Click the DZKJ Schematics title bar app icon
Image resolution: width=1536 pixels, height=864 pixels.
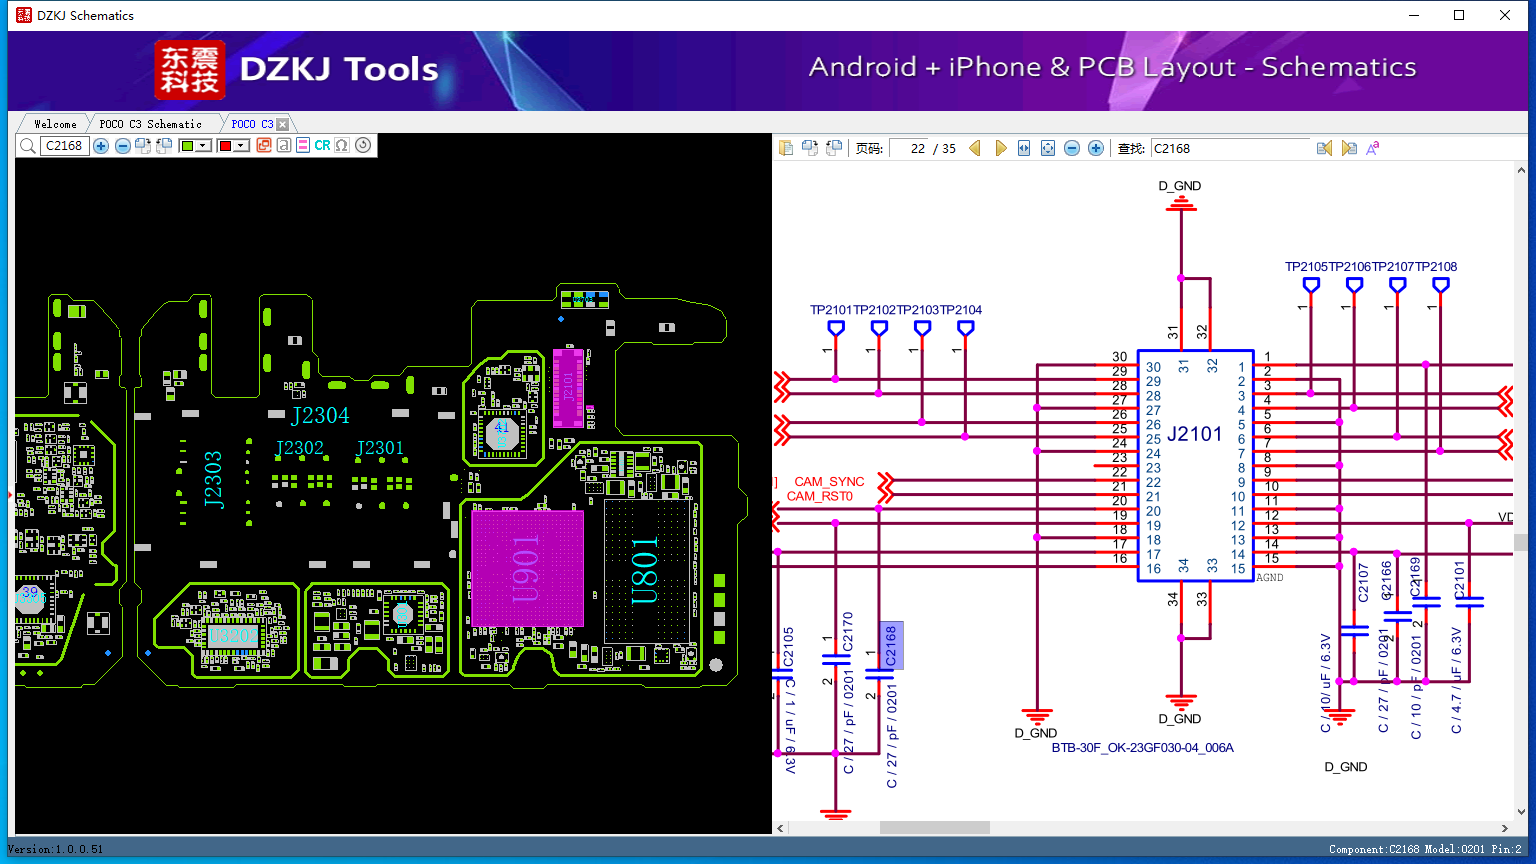pos(24,15)
